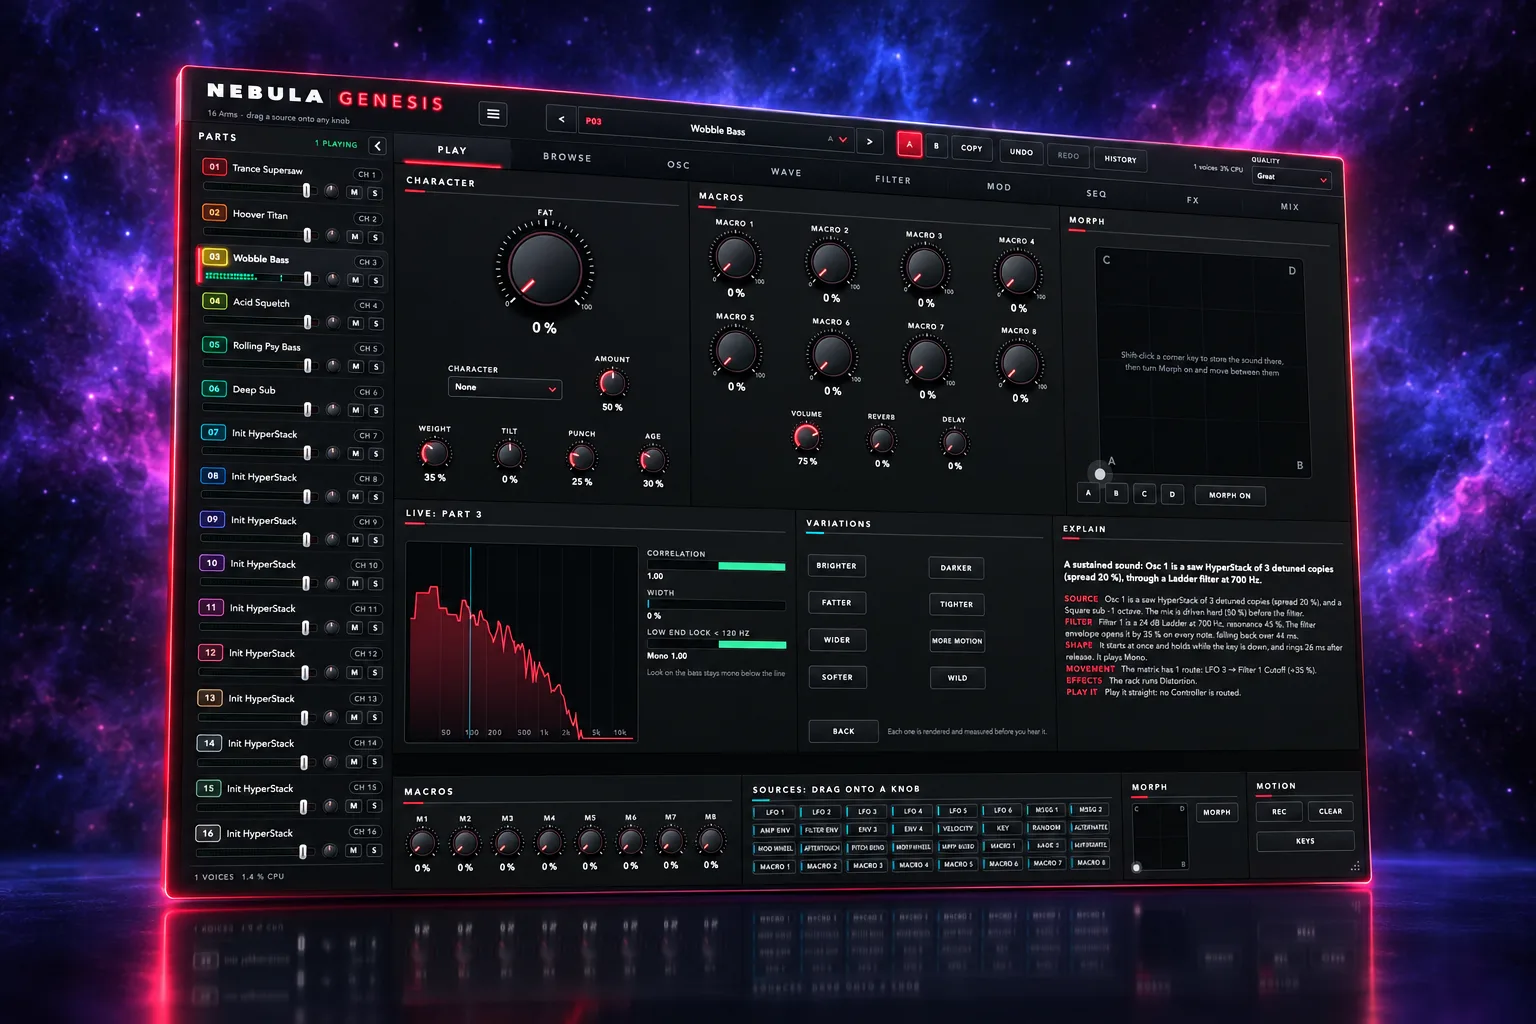
Task: Click the Punch knob at 25 %
Action: pyautogui.click(x=581, y=458)
